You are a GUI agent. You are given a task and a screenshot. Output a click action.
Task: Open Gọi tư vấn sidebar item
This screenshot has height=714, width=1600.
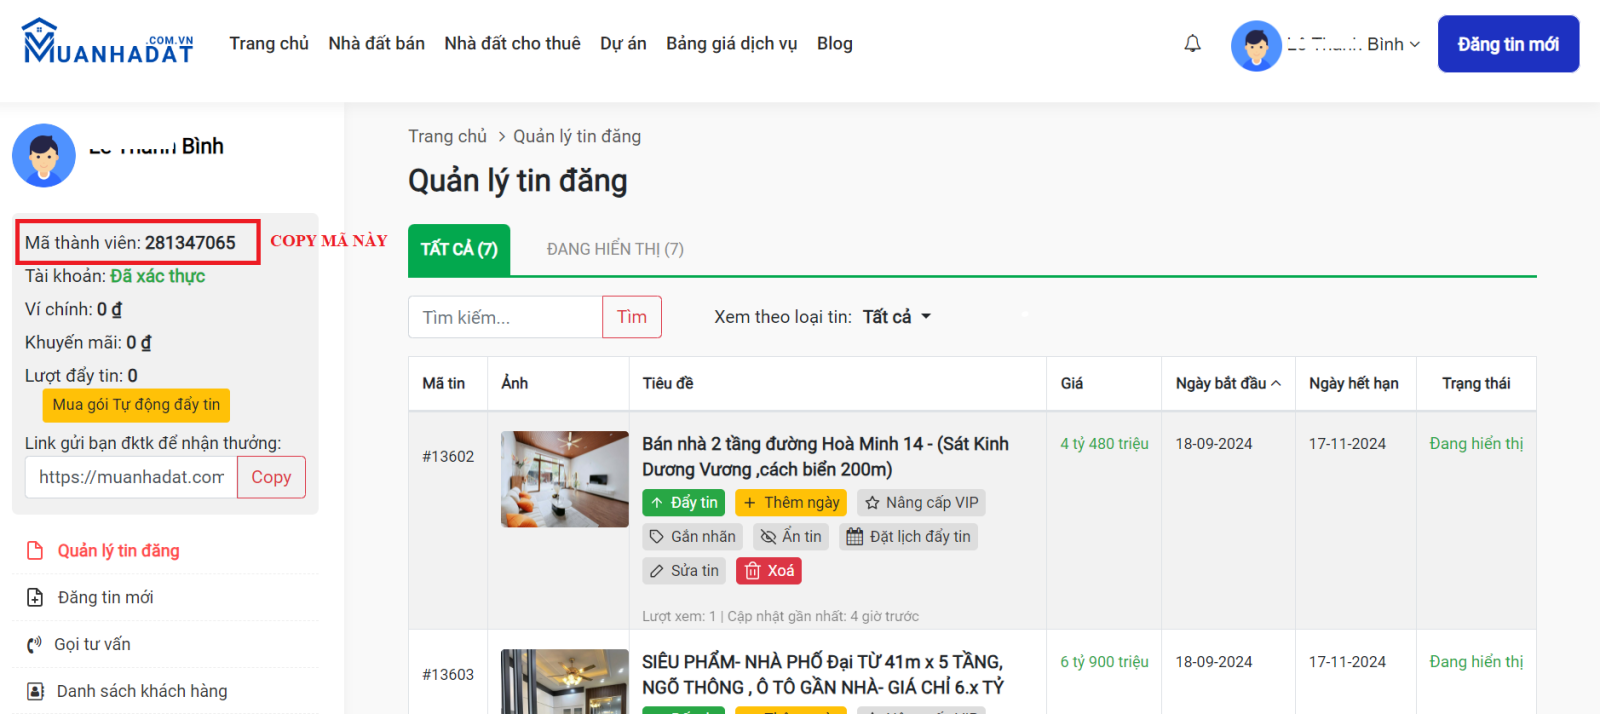pos(92,644)
